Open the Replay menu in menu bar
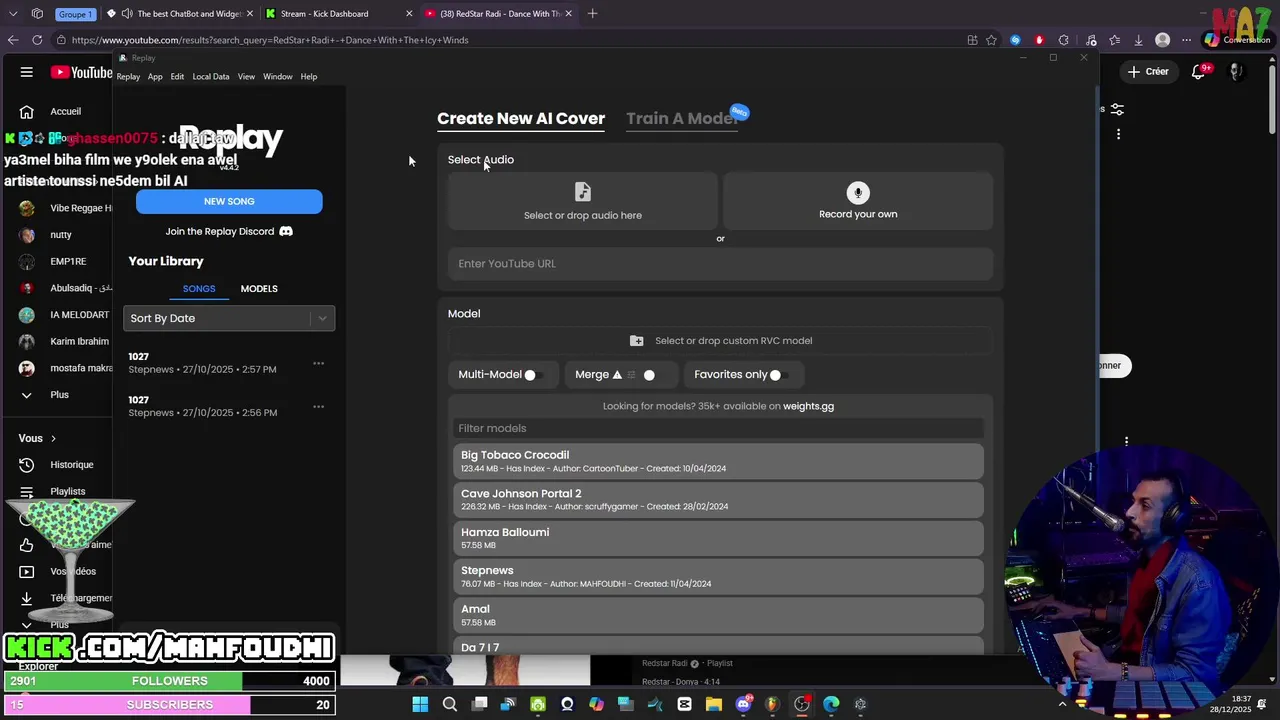The image size is (1280, 720). pyautogui.click(x=128, y=77)
